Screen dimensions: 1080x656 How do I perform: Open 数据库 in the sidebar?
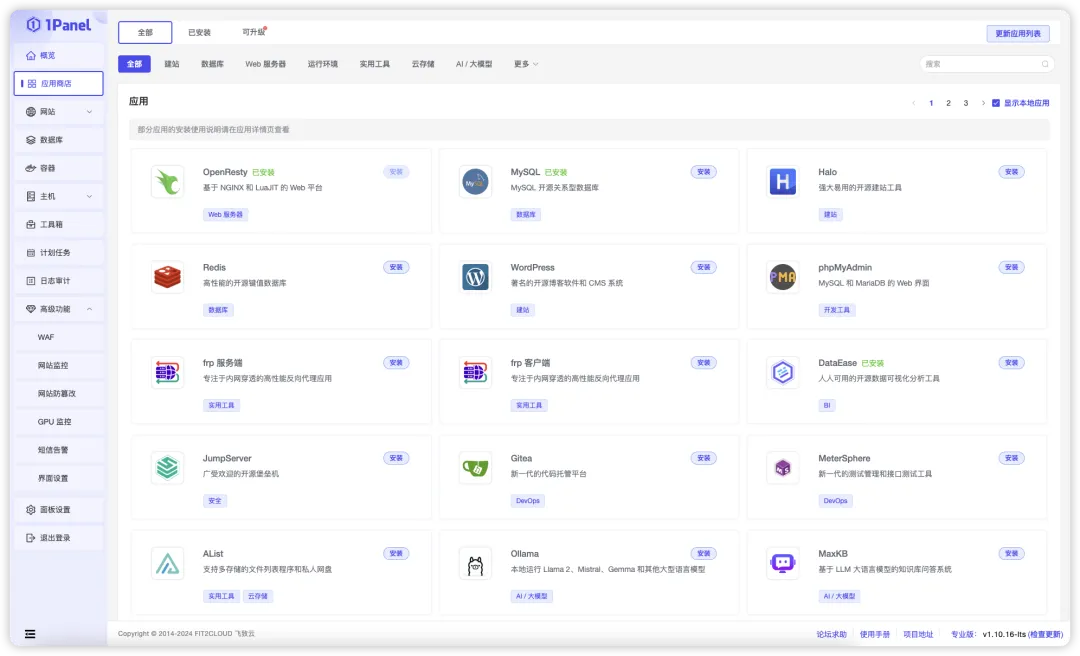click(x=59, y=140)
